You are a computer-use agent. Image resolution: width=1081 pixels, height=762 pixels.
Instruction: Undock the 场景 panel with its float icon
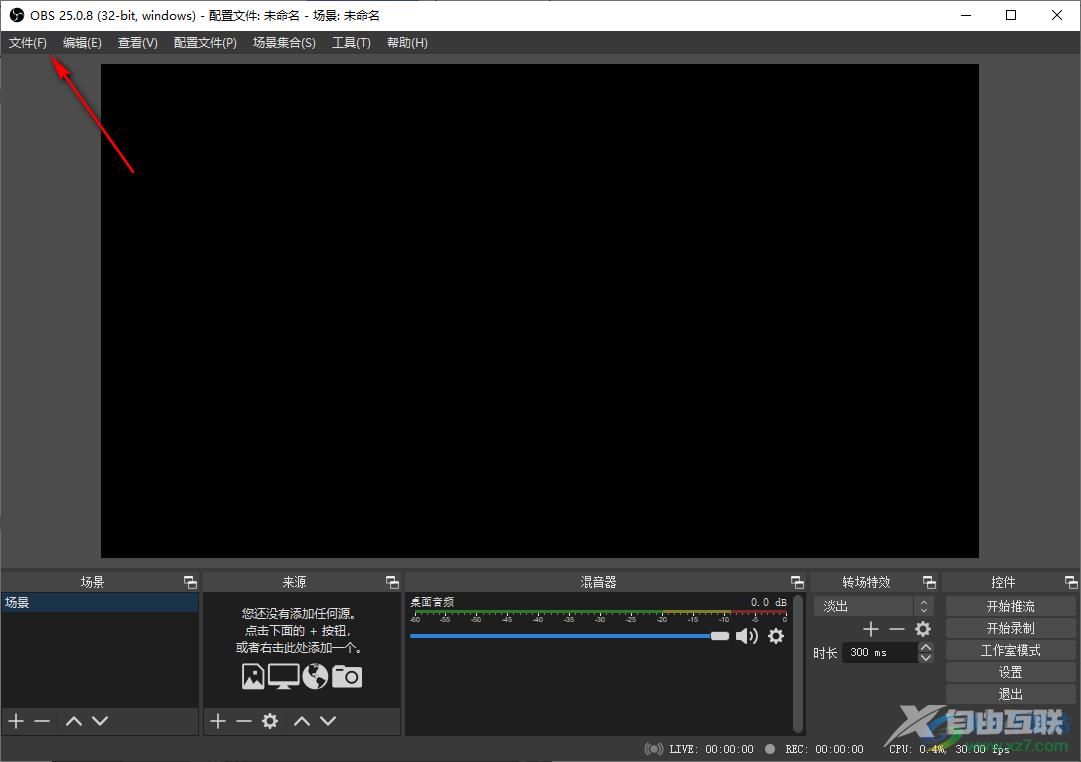point(190,583)
